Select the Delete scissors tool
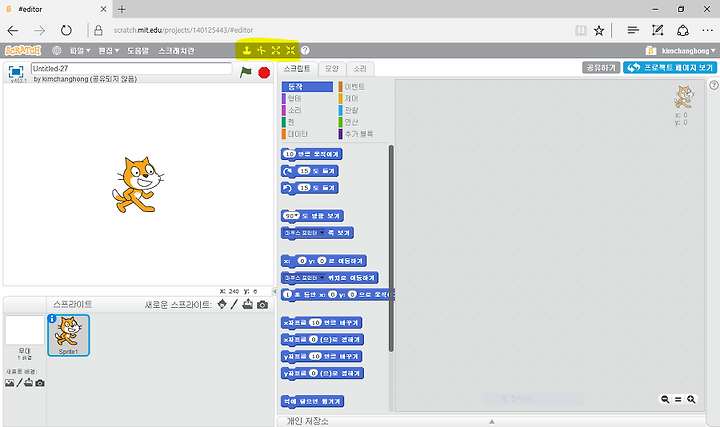Viewport: 720px width, 427px height. [261, 51]
